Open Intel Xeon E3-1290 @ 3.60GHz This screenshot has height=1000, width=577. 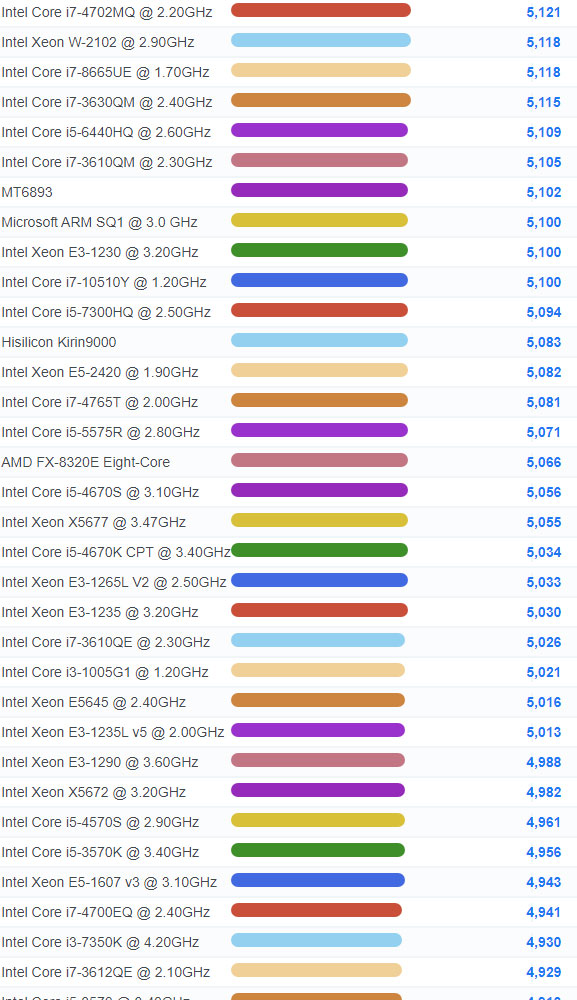tap(99, 761)
